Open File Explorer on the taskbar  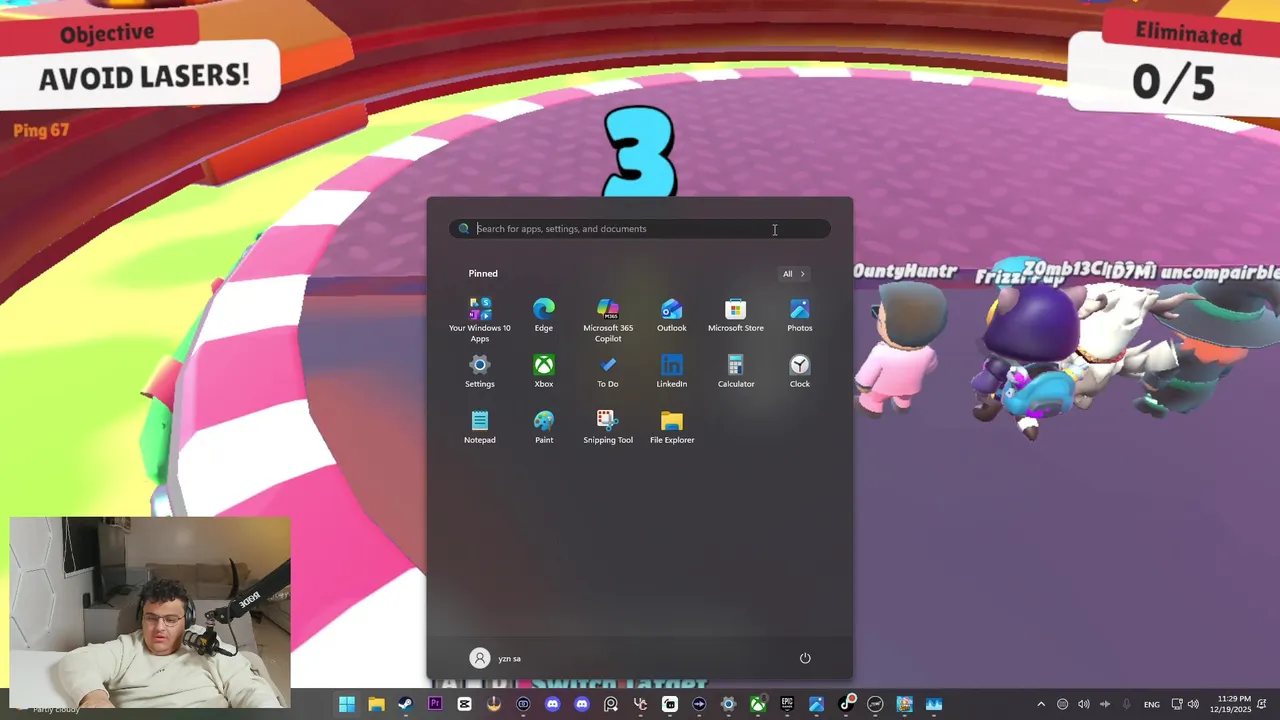(376, 704)
